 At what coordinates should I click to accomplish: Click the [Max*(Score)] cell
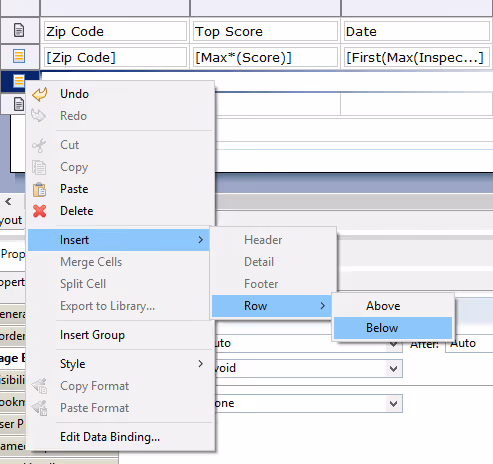click(x=265, y=57)
